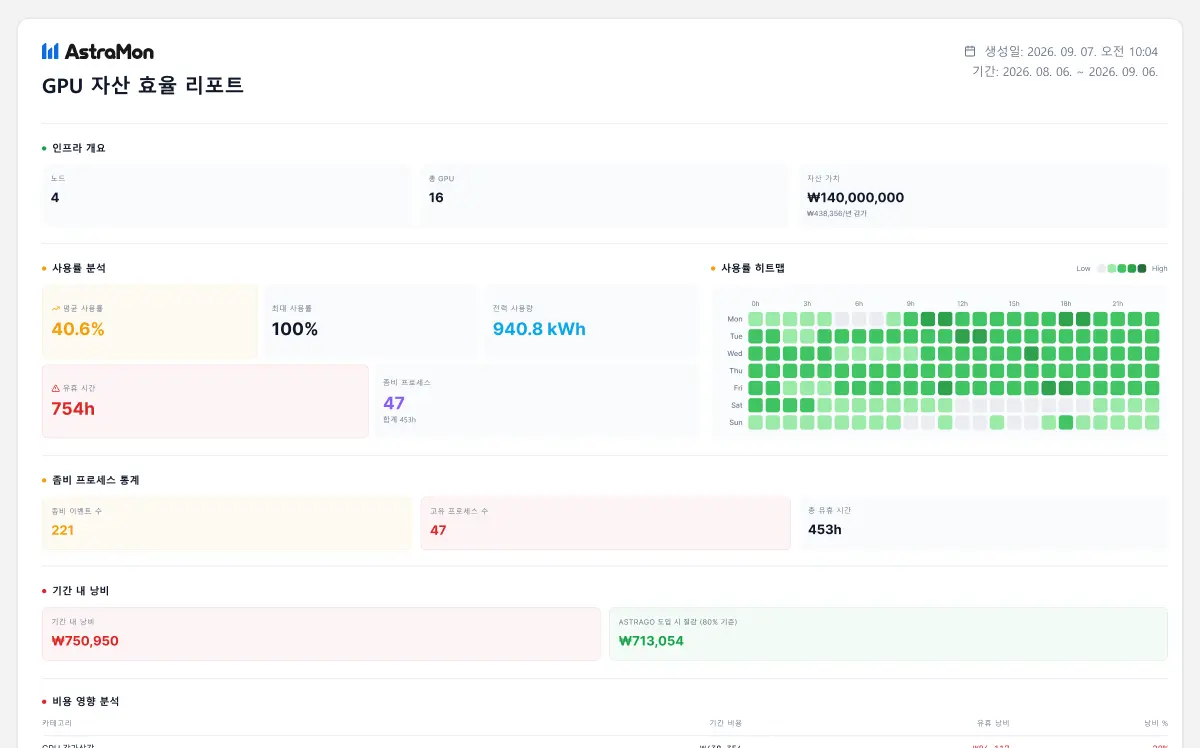Click the 비용 영향 분석 section heading
This screenshot has height=748, width=1200.
point(85,702)
